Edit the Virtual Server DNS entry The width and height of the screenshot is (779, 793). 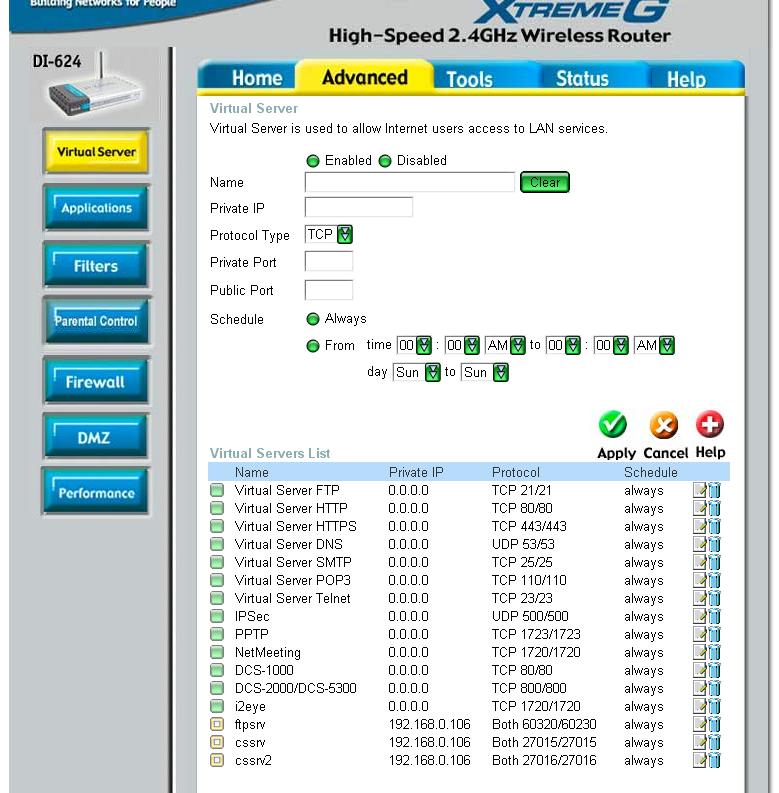point(700,544)
